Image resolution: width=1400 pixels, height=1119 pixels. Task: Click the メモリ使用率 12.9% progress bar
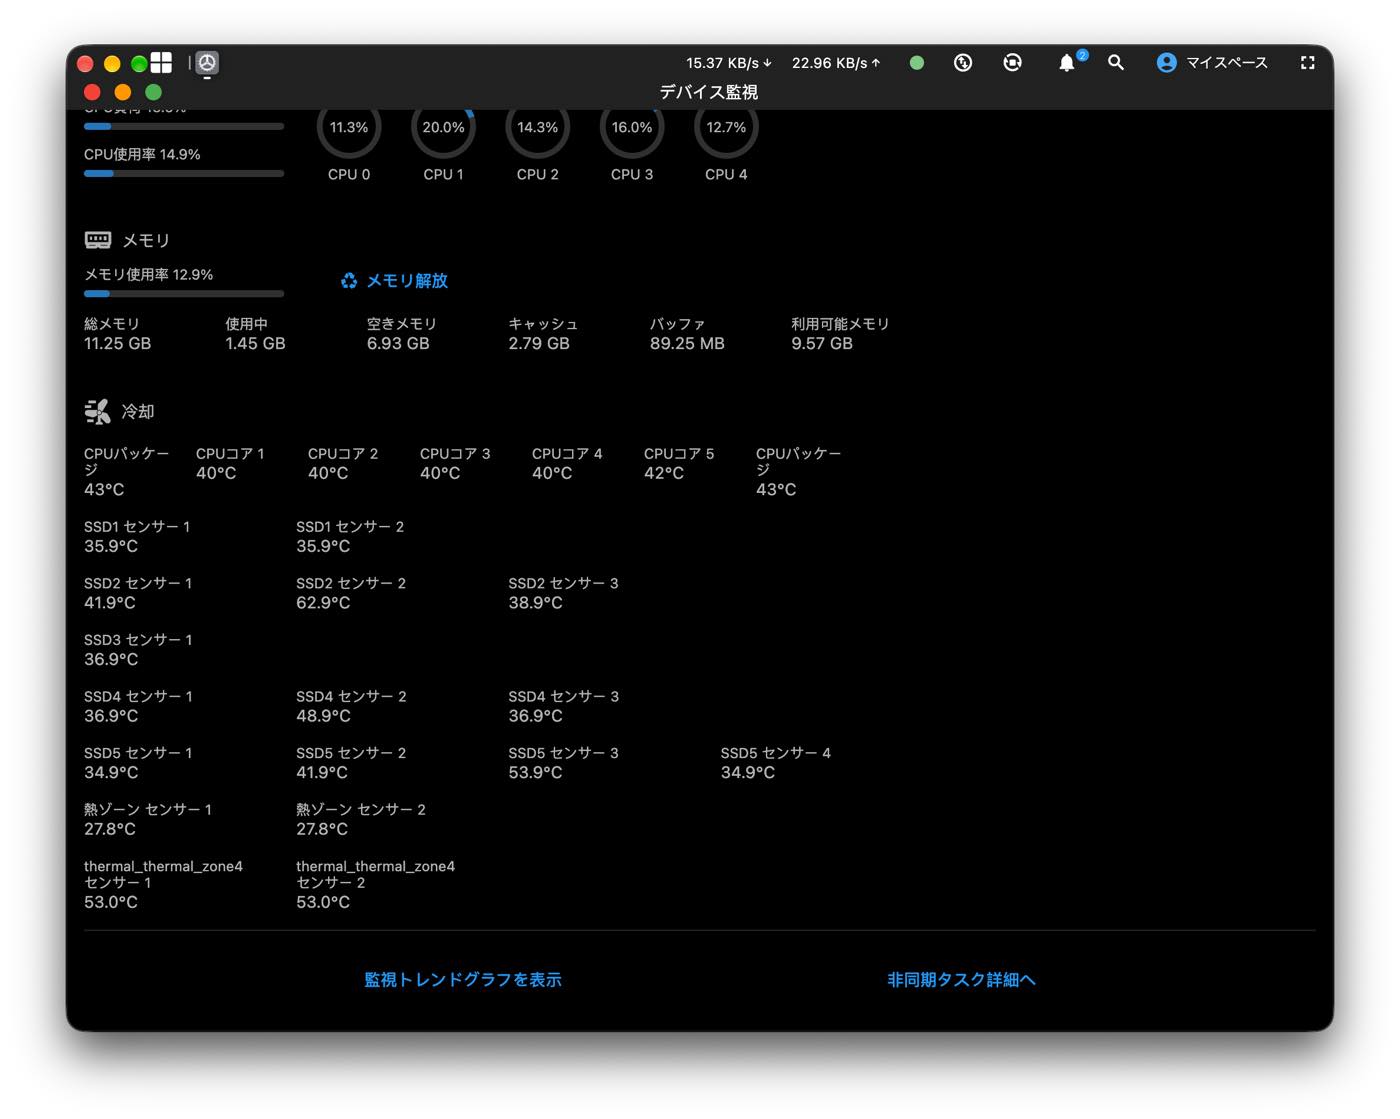pyautogui.click(x=184, y=294)
